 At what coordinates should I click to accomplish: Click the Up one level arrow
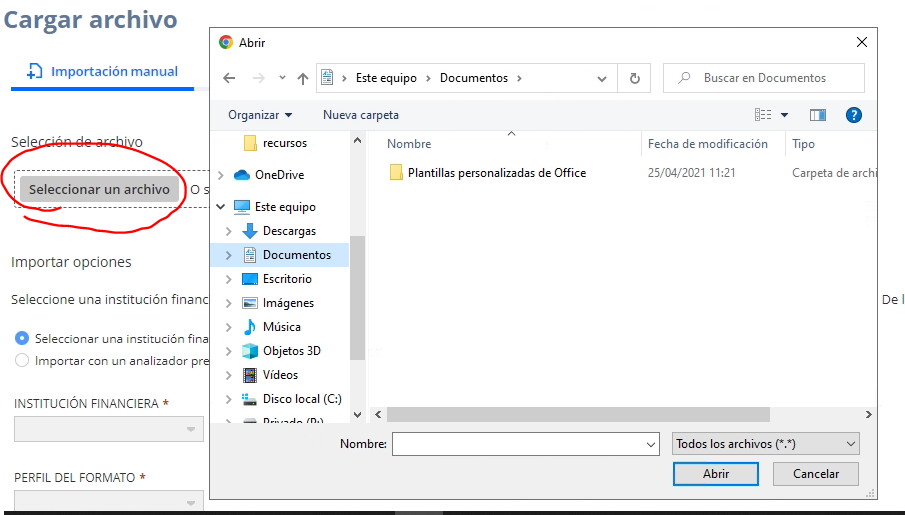point(302,78)
